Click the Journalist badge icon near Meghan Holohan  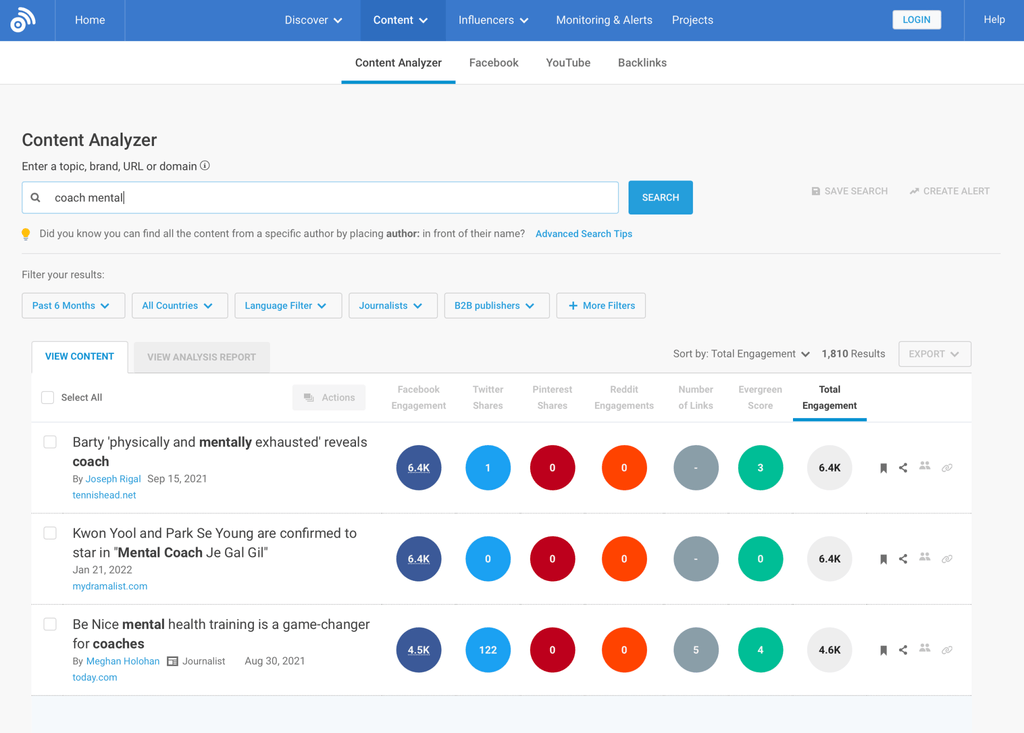(172, 661)
